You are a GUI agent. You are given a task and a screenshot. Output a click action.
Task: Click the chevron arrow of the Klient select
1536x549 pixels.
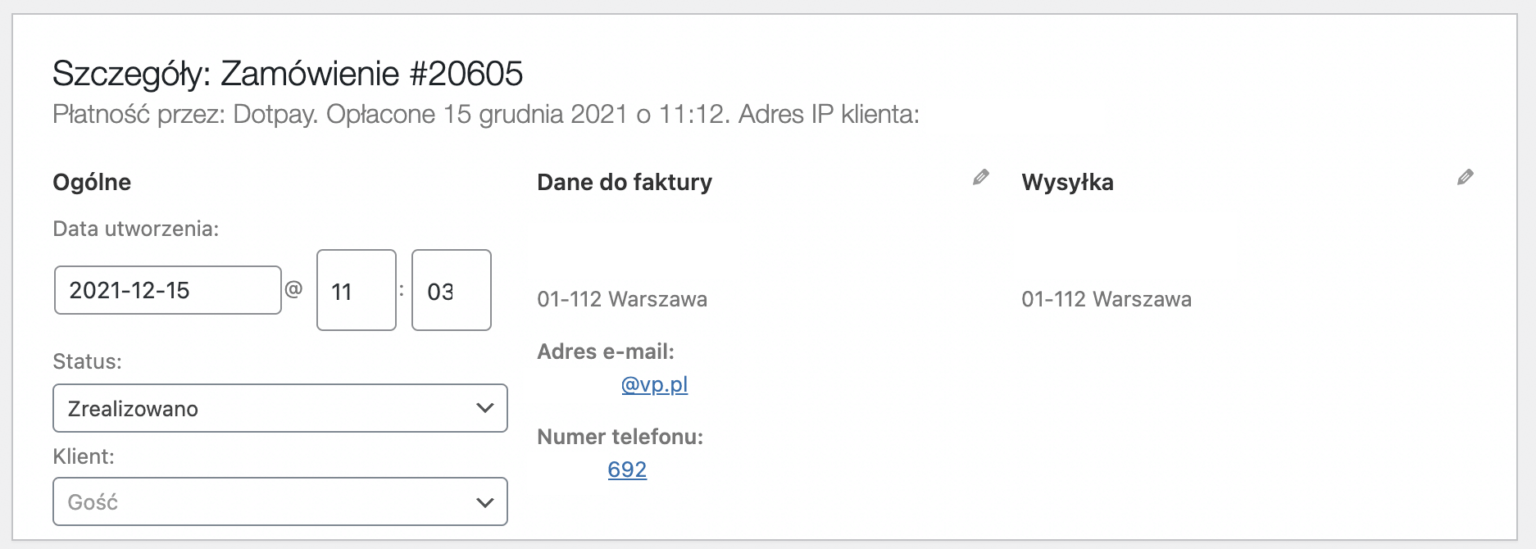[x=485, y=502]
